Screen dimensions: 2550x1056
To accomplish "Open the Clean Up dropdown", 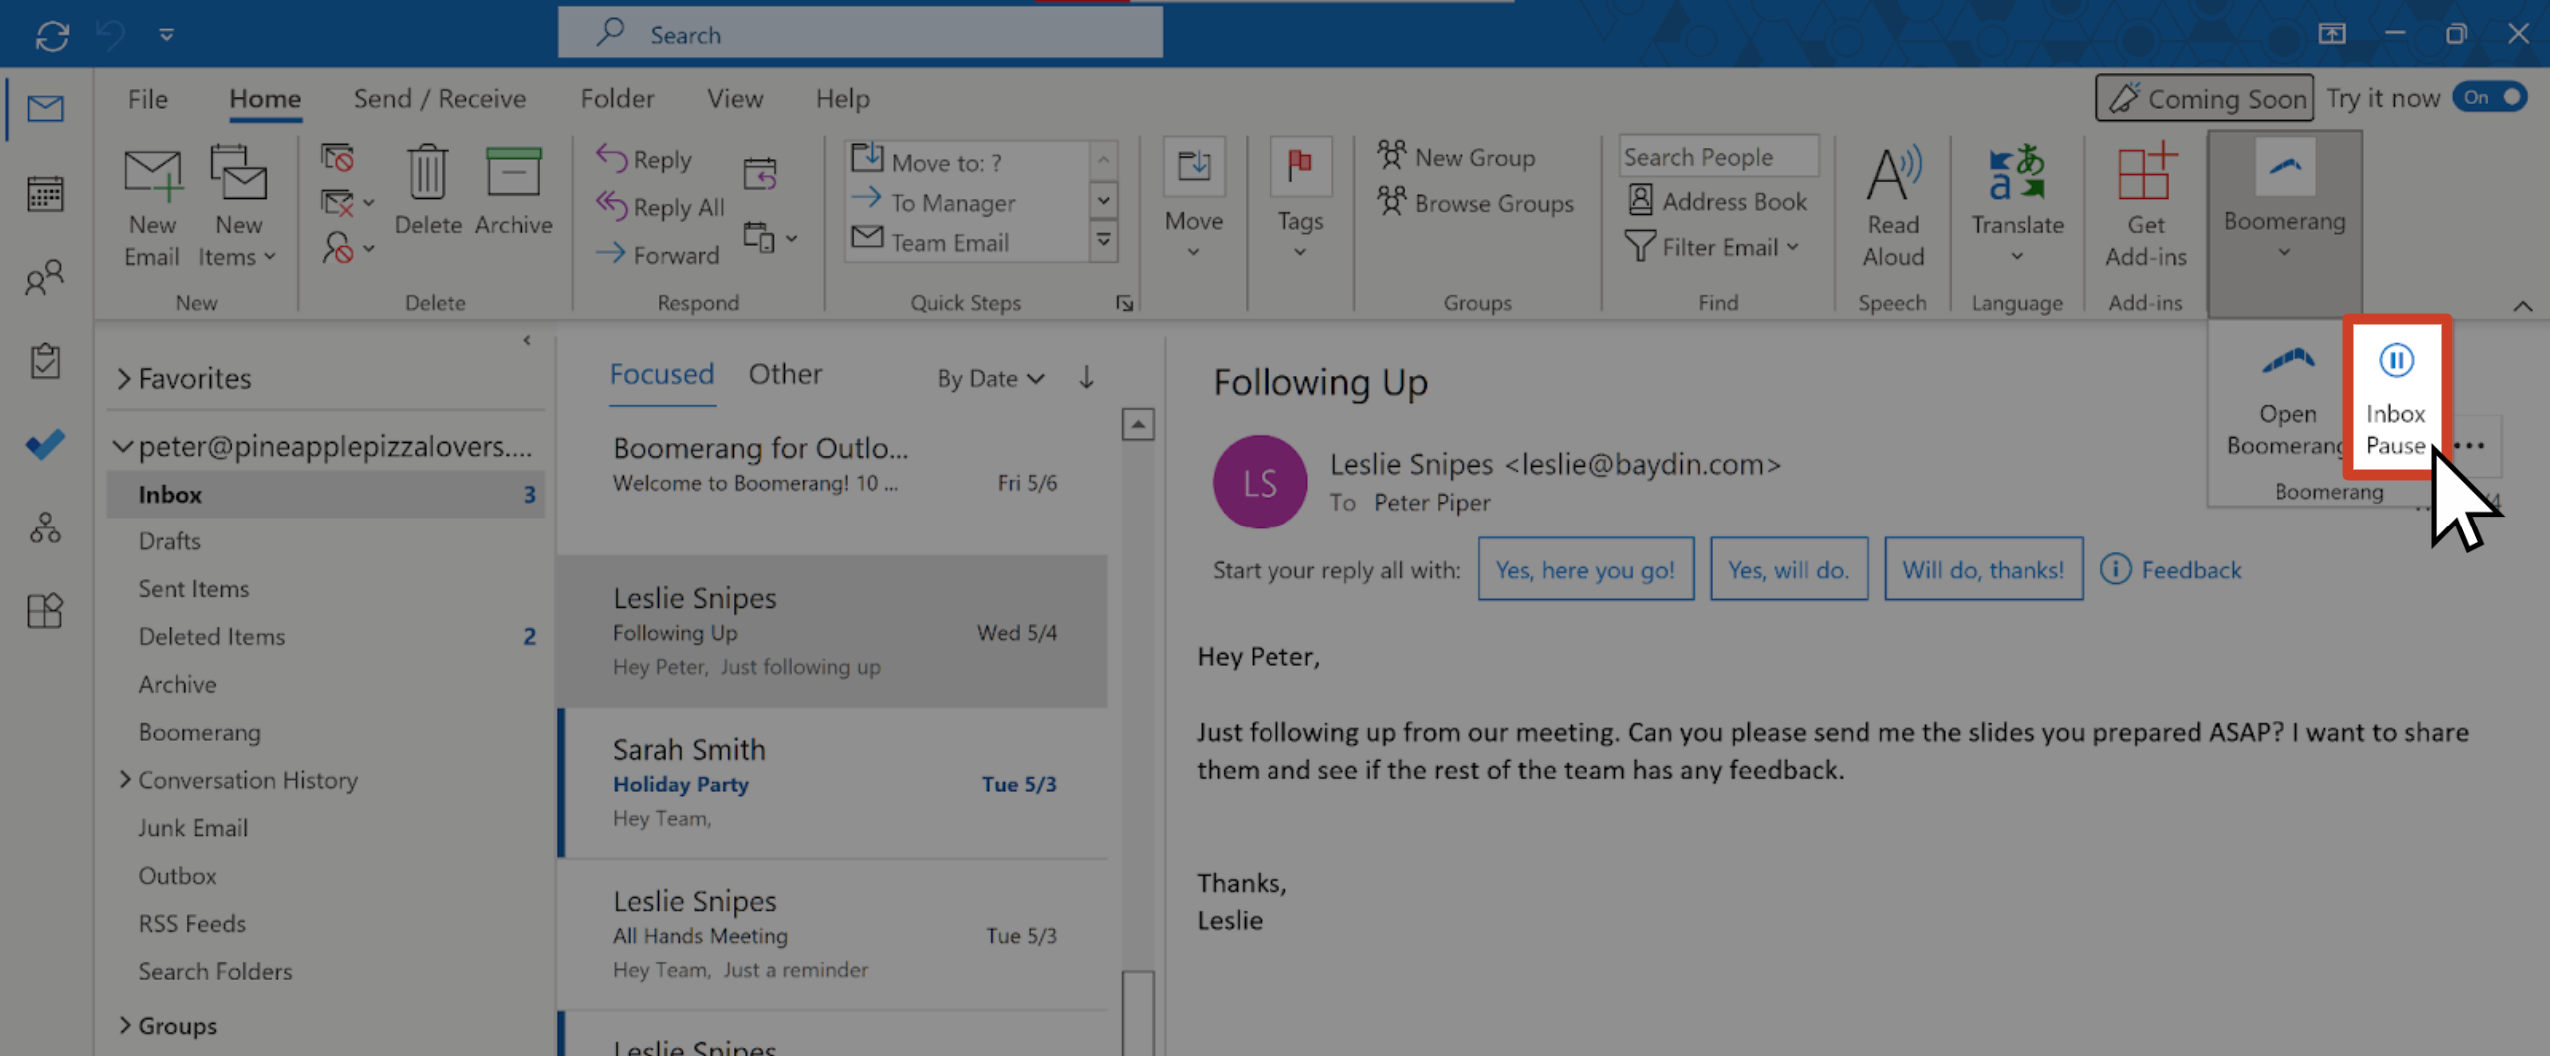I will tap(347, 203).
